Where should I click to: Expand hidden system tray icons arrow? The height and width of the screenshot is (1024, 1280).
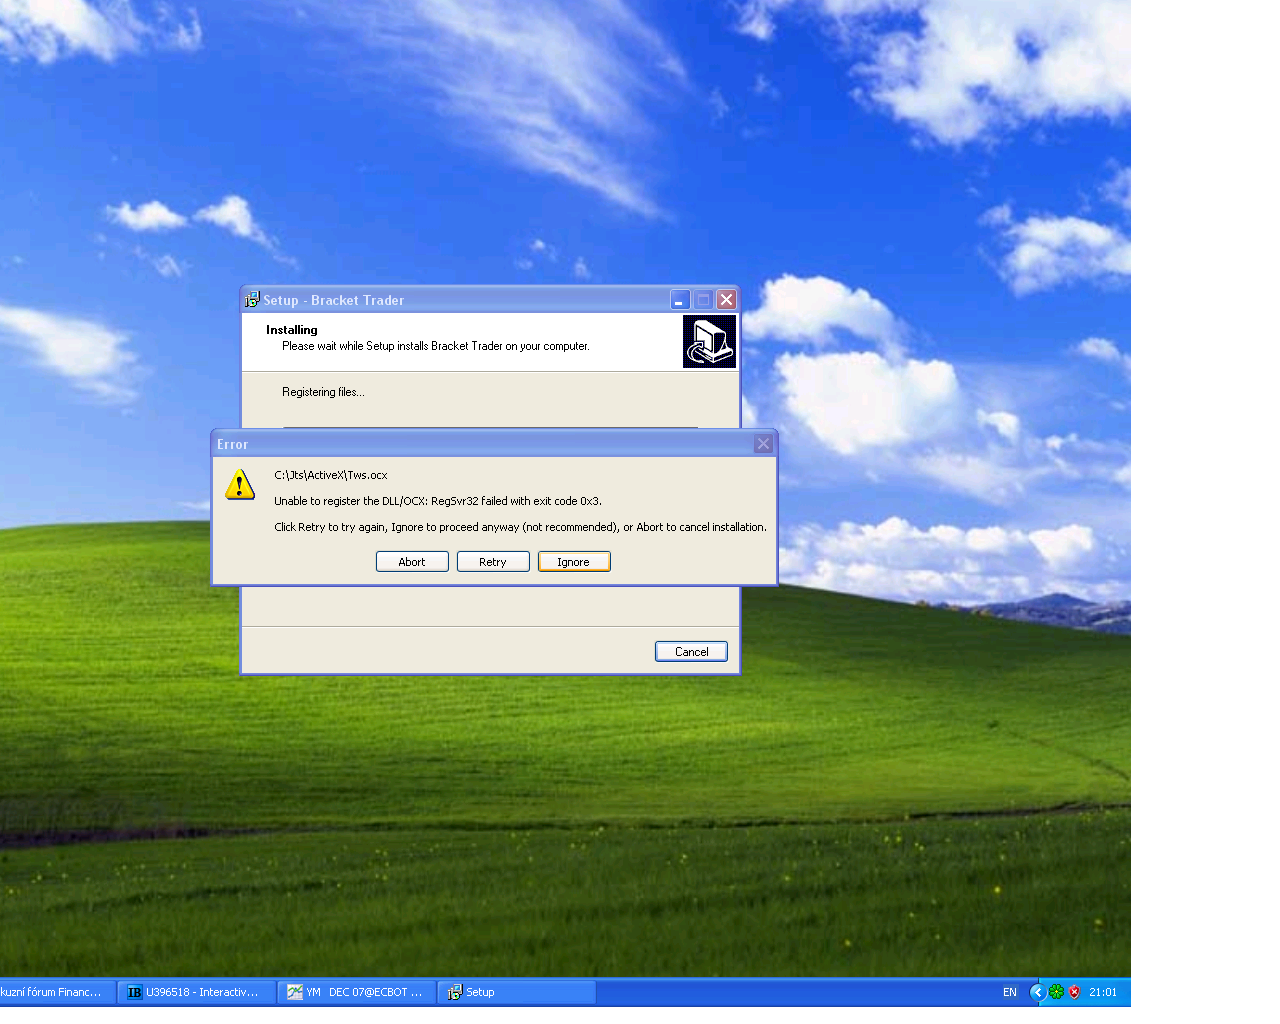pos(1038,992)
